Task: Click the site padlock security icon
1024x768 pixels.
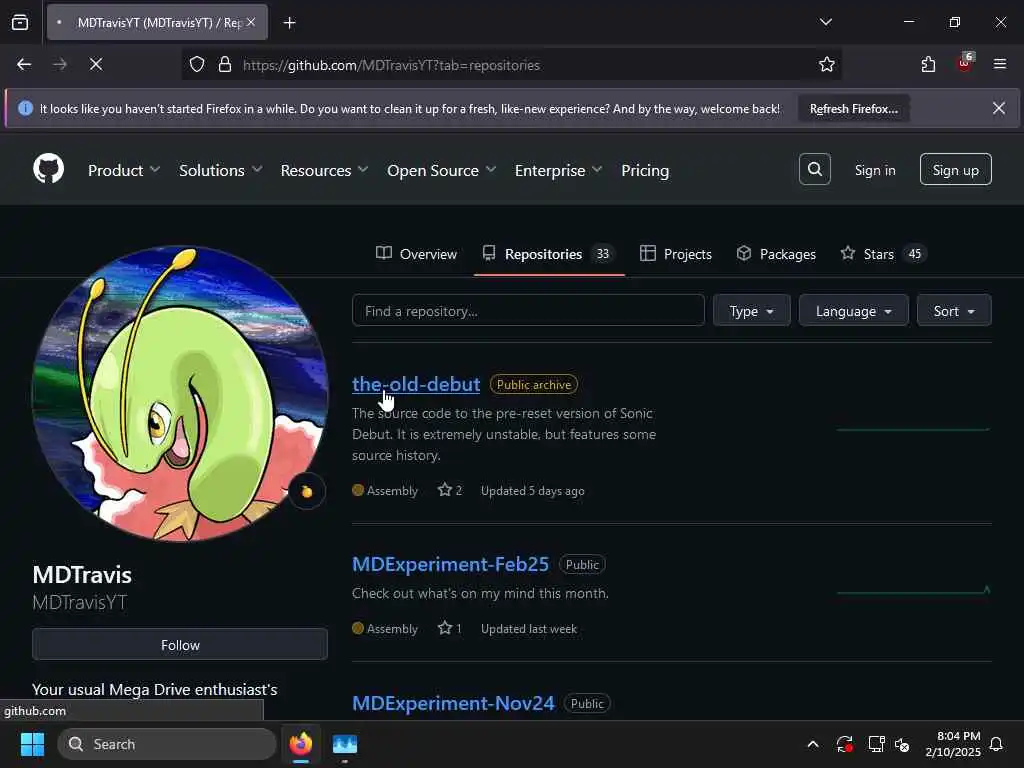Action: pyautogui.click(x=225, y=64)
